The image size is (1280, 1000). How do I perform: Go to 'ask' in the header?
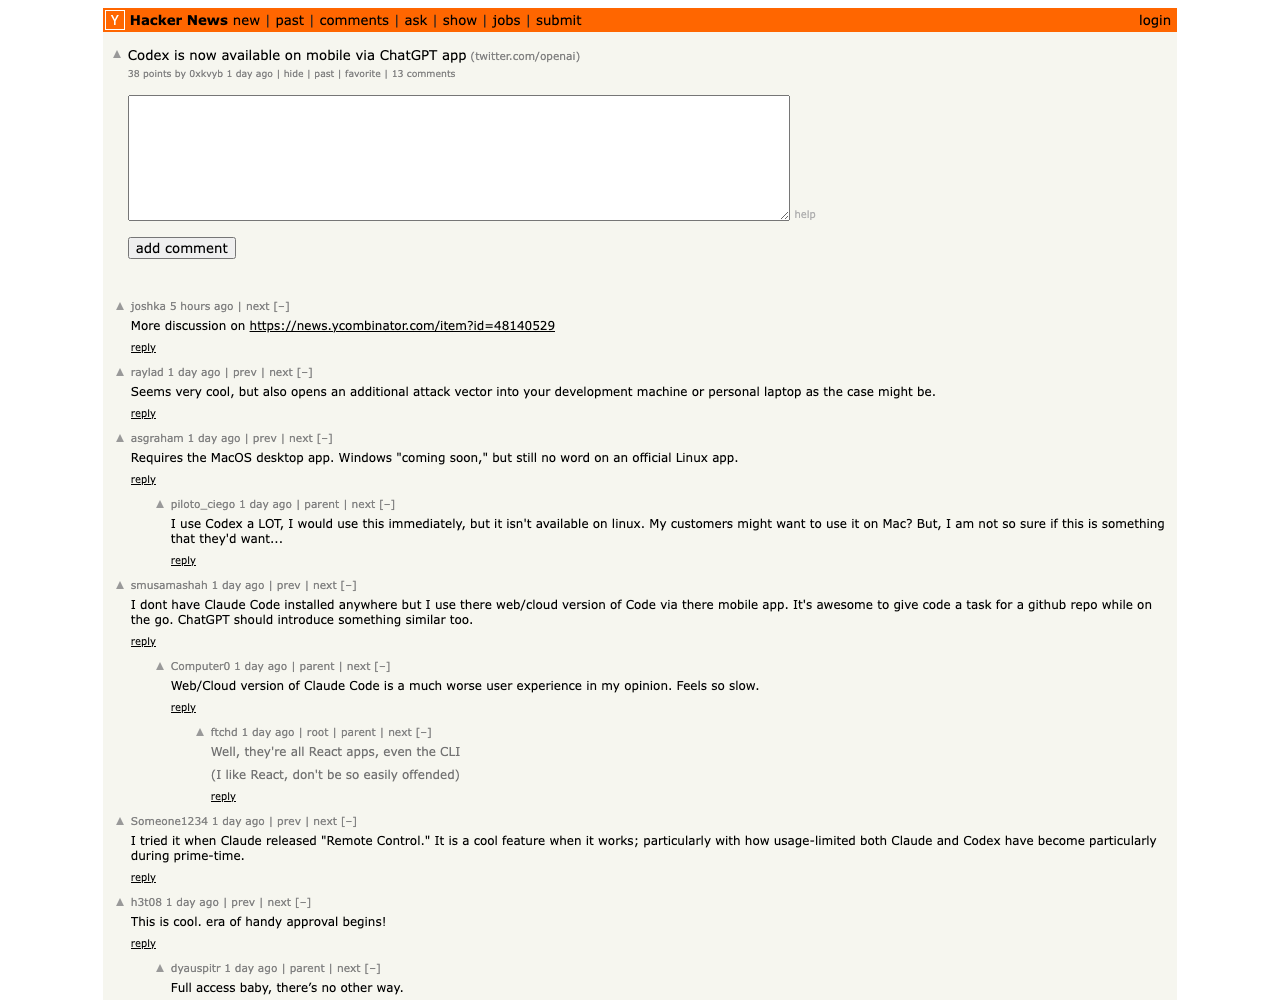(x=416, y=20)
